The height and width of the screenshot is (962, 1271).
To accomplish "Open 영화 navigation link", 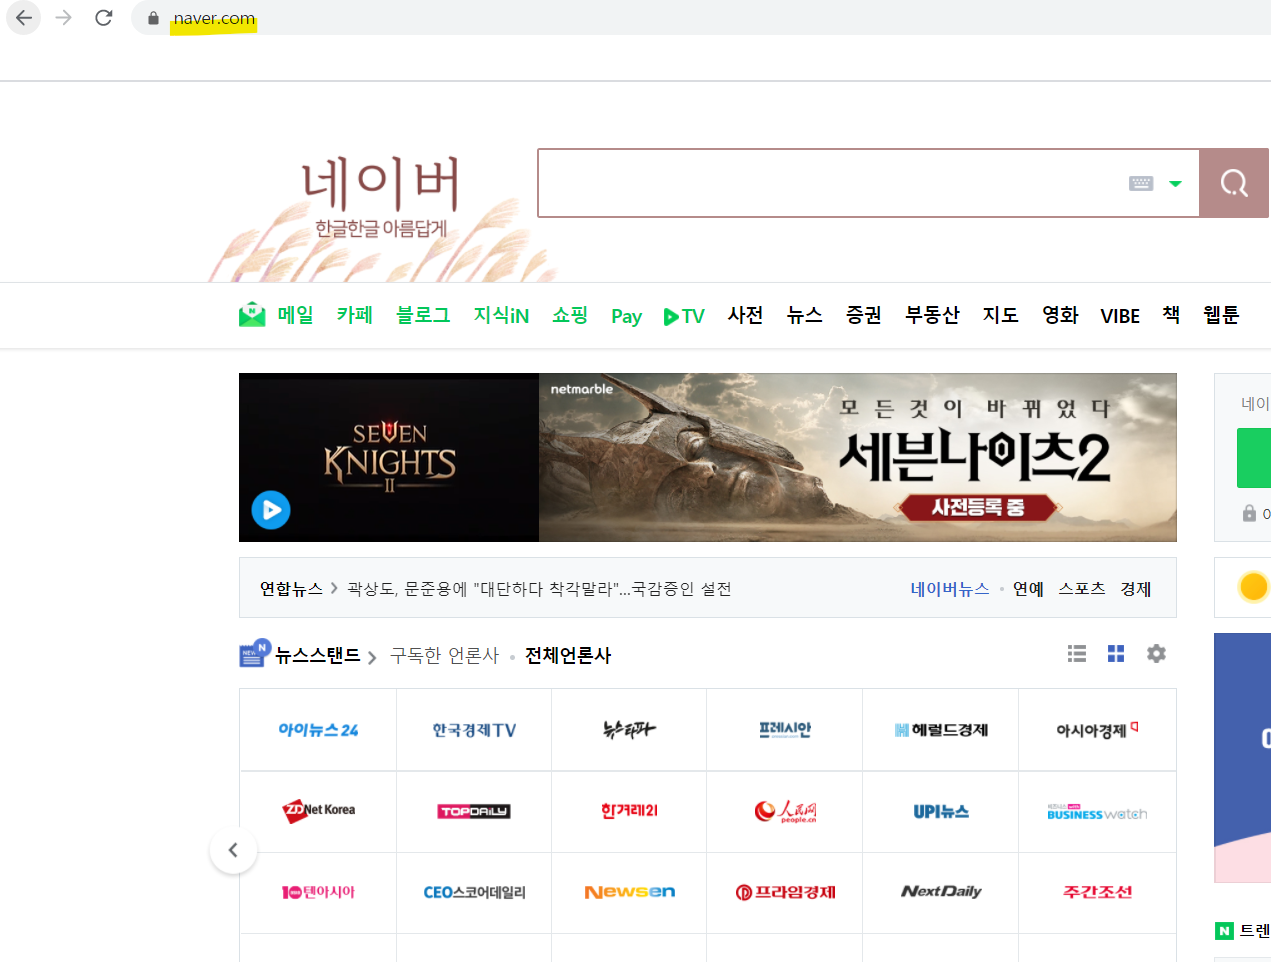I will tap(1060, 315).
